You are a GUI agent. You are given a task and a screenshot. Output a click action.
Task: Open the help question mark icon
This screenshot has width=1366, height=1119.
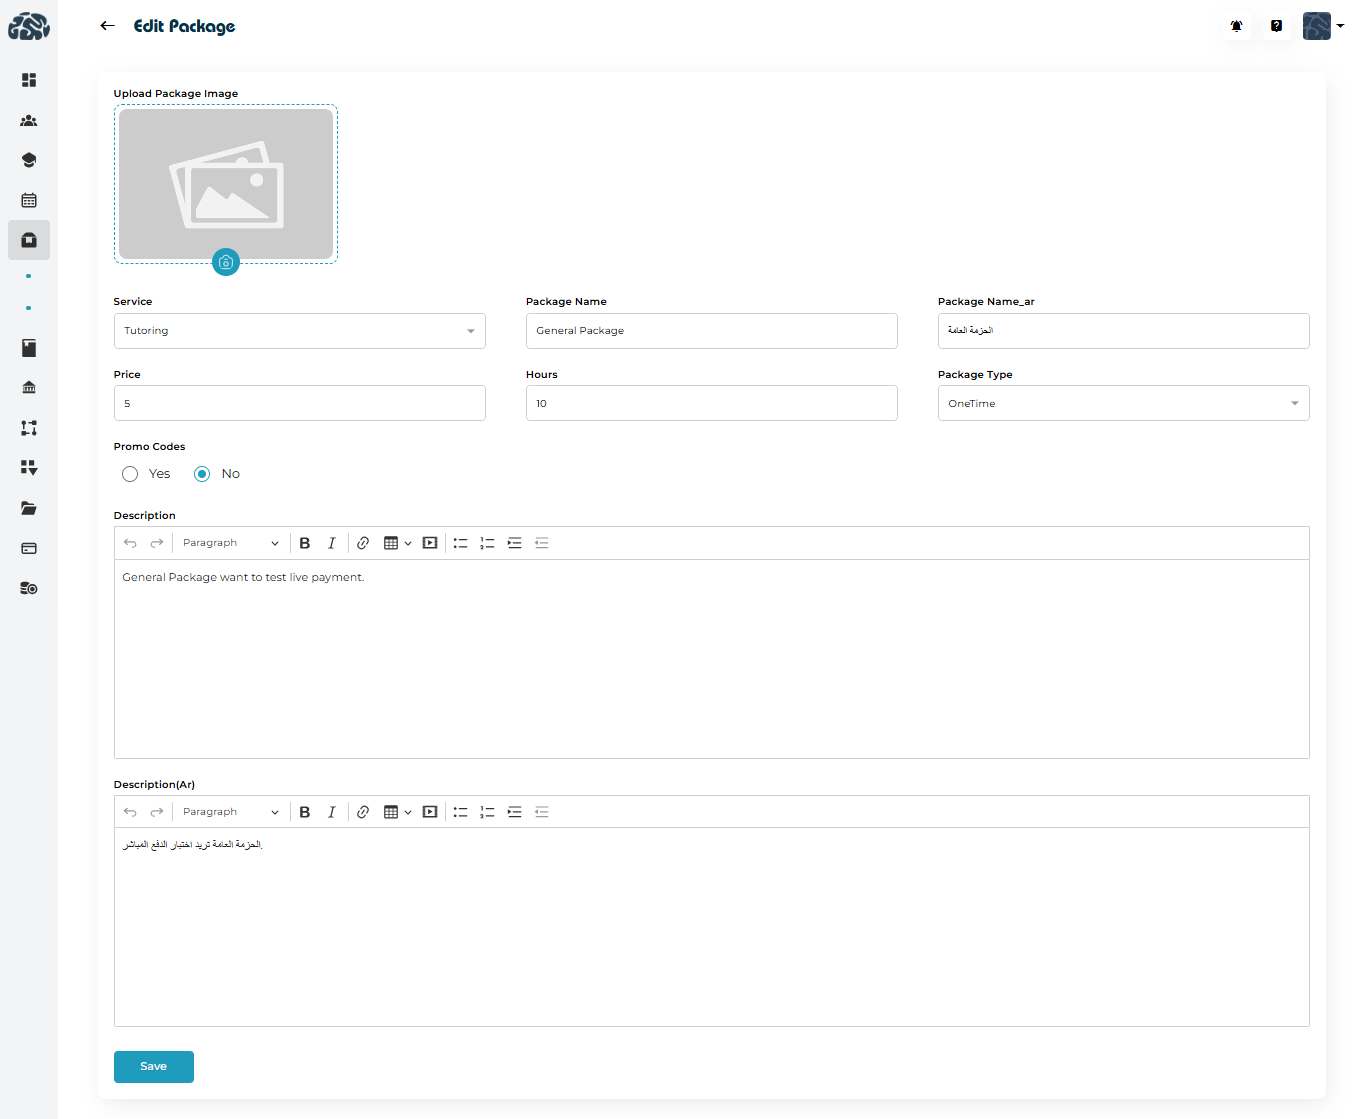(x=1276, y=26)
